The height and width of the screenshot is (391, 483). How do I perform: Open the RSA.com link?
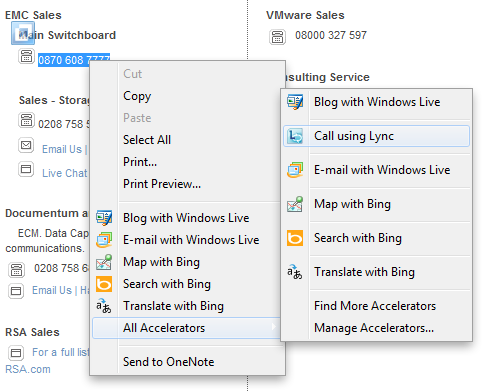point(28,369)
